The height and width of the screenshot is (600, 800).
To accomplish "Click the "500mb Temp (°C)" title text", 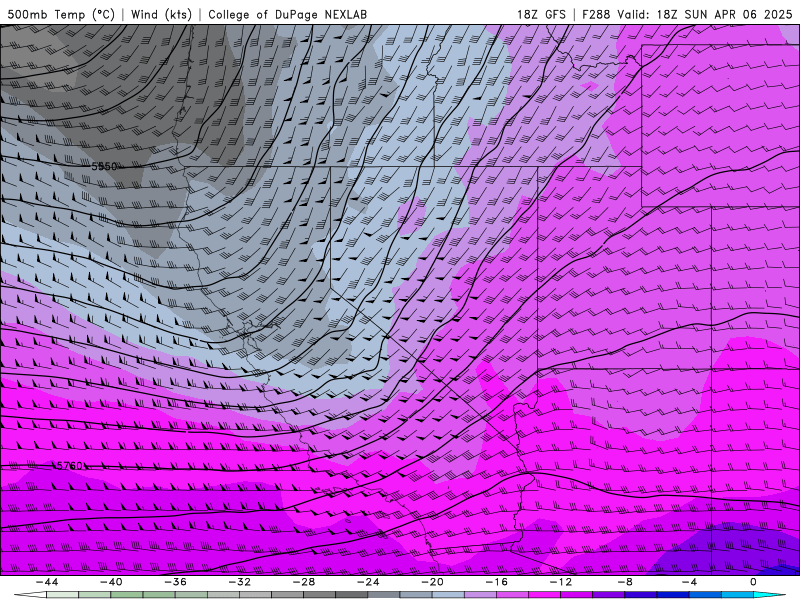I will coord(61,15).
